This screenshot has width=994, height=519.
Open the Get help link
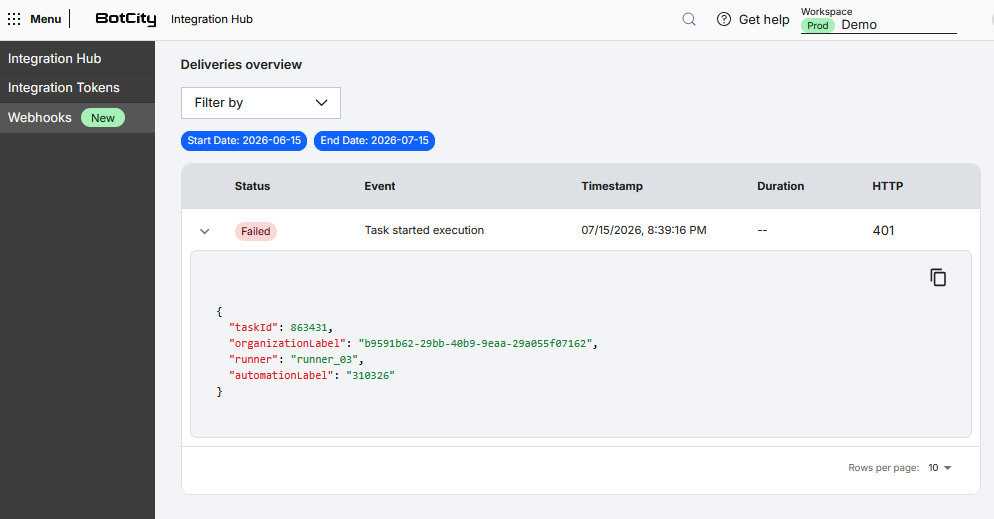(x=764, y=20)
